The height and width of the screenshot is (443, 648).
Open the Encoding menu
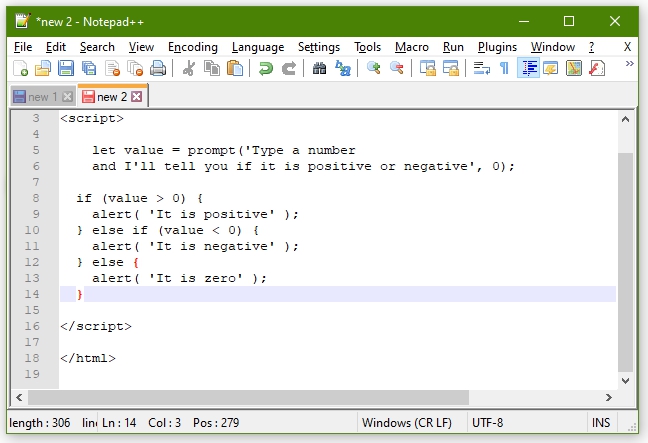tap(193, 47)
